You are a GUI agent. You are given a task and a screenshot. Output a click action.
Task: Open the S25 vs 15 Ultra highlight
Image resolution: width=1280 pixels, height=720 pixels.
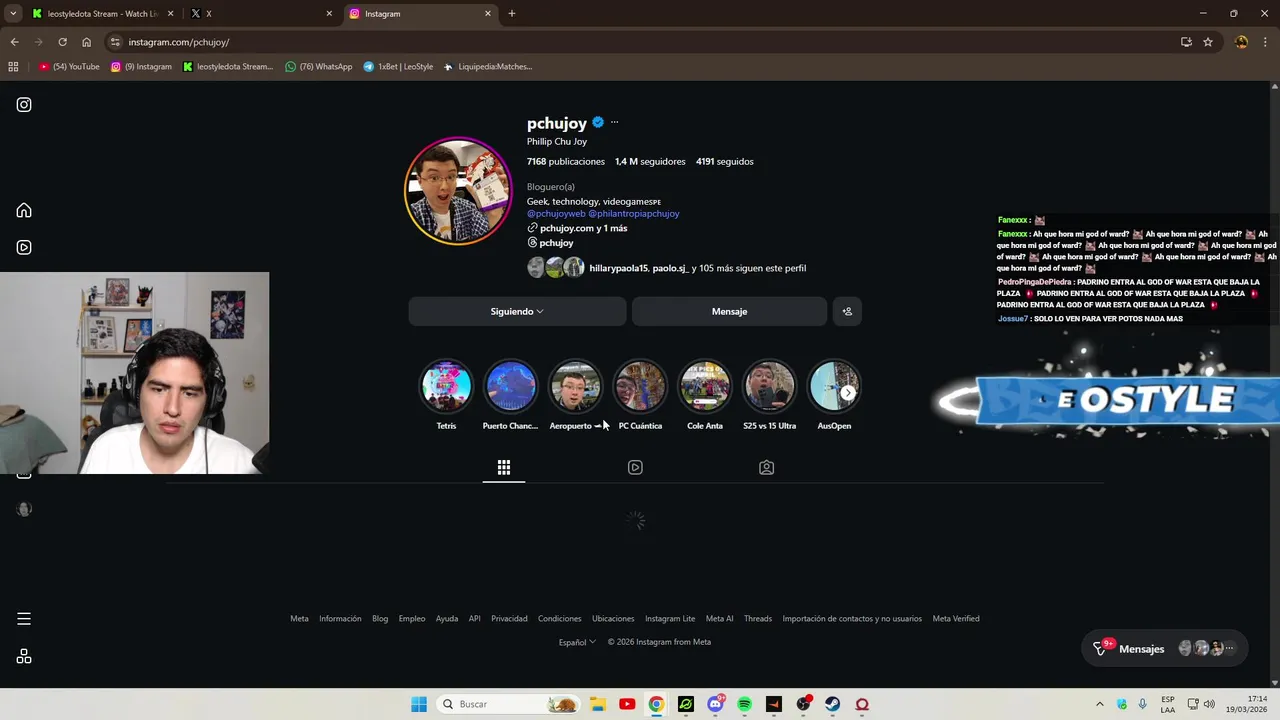pos(769,386)
